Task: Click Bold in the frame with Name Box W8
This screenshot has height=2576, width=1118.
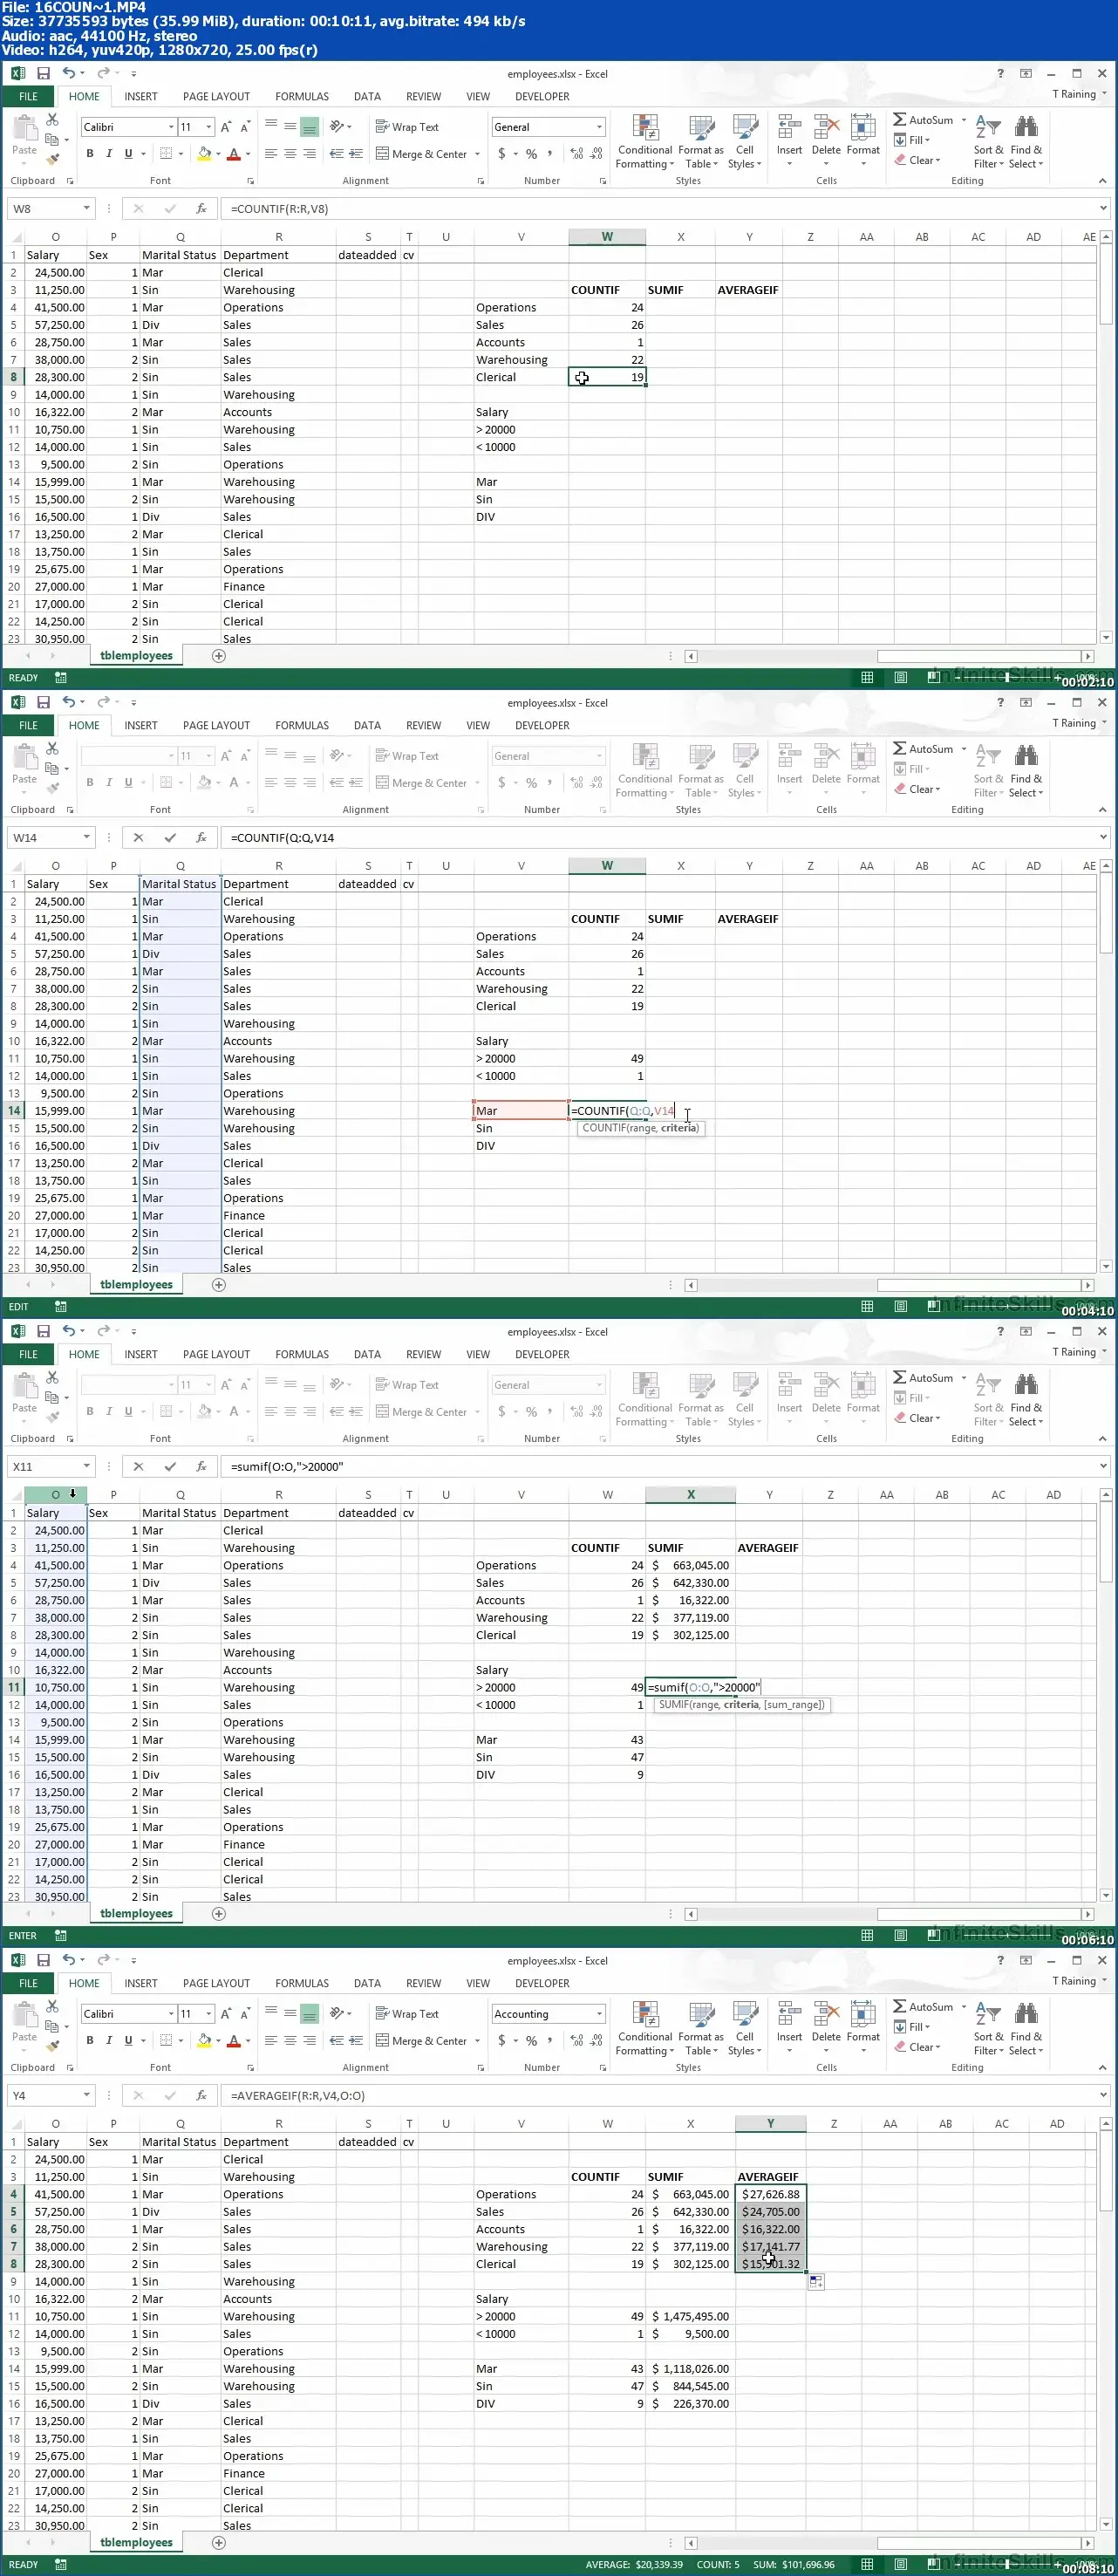Action: click(90, 154)
